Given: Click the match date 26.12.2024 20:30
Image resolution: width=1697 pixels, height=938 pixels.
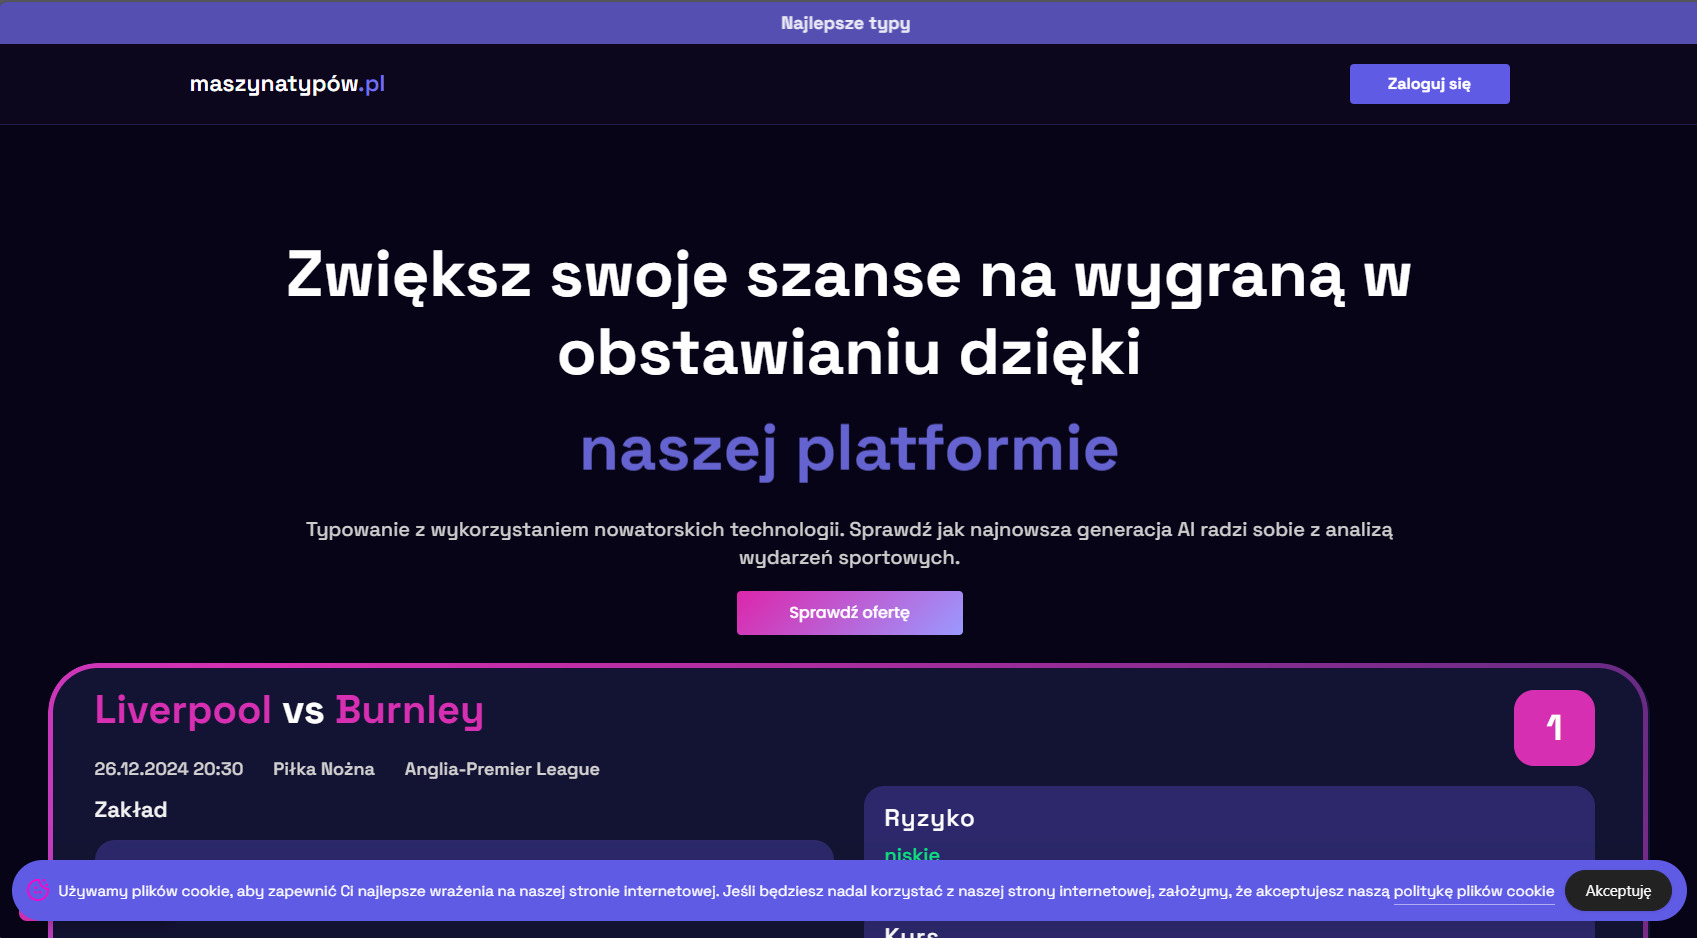Looking at the screenshot, I should point(168,769).
